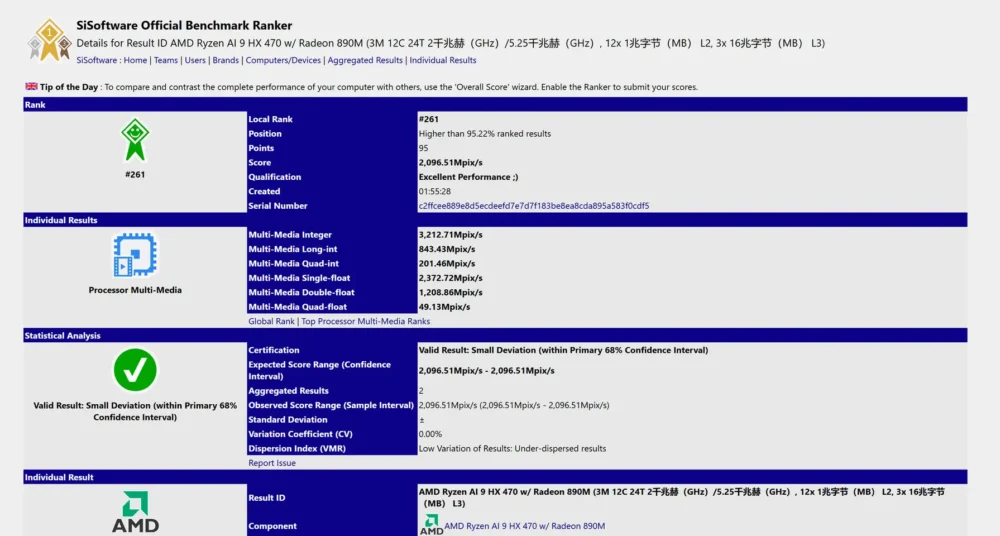Open Individual Results navigation link
The width and height of the screenshot is (1000, 536).
pyautogui.click(x=443, y=60)
